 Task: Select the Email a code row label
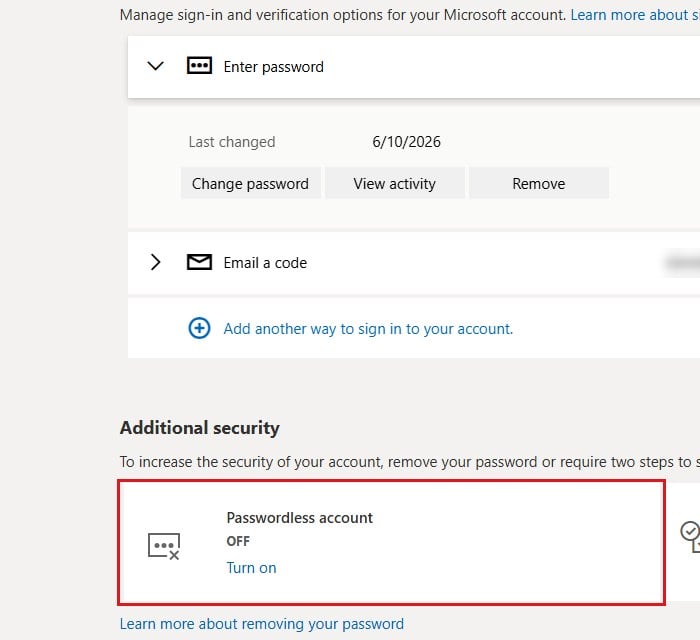coord(265,263)
